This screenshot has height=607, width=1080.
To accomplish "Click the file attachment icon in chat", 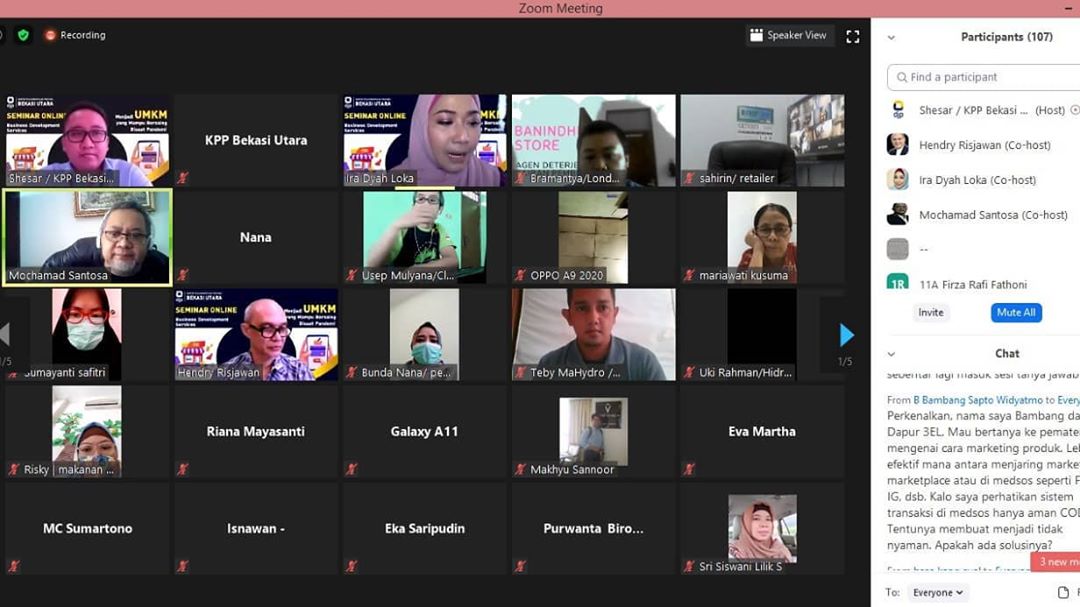I will click(x=1063, y=592).
